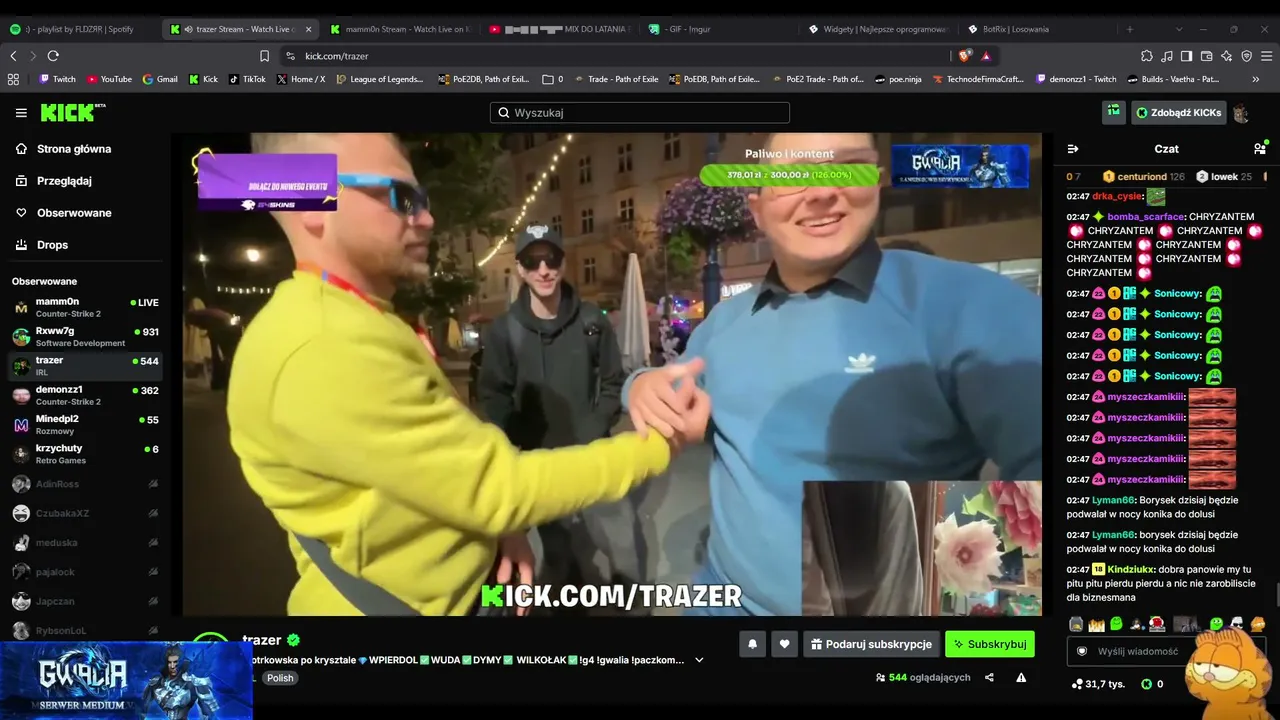Viewport: 1280px width, 720px height.
Task: Toggle the browser sidebar panel
Action: point(1186,56)
